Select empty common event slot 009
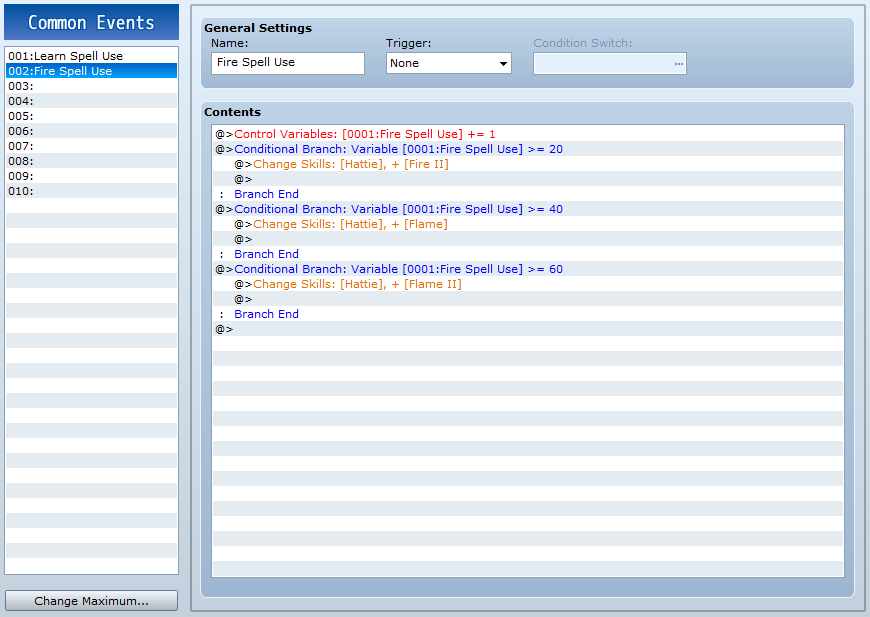Image resolution: width=870 pixels, height=617 pixels. point(92,176)
